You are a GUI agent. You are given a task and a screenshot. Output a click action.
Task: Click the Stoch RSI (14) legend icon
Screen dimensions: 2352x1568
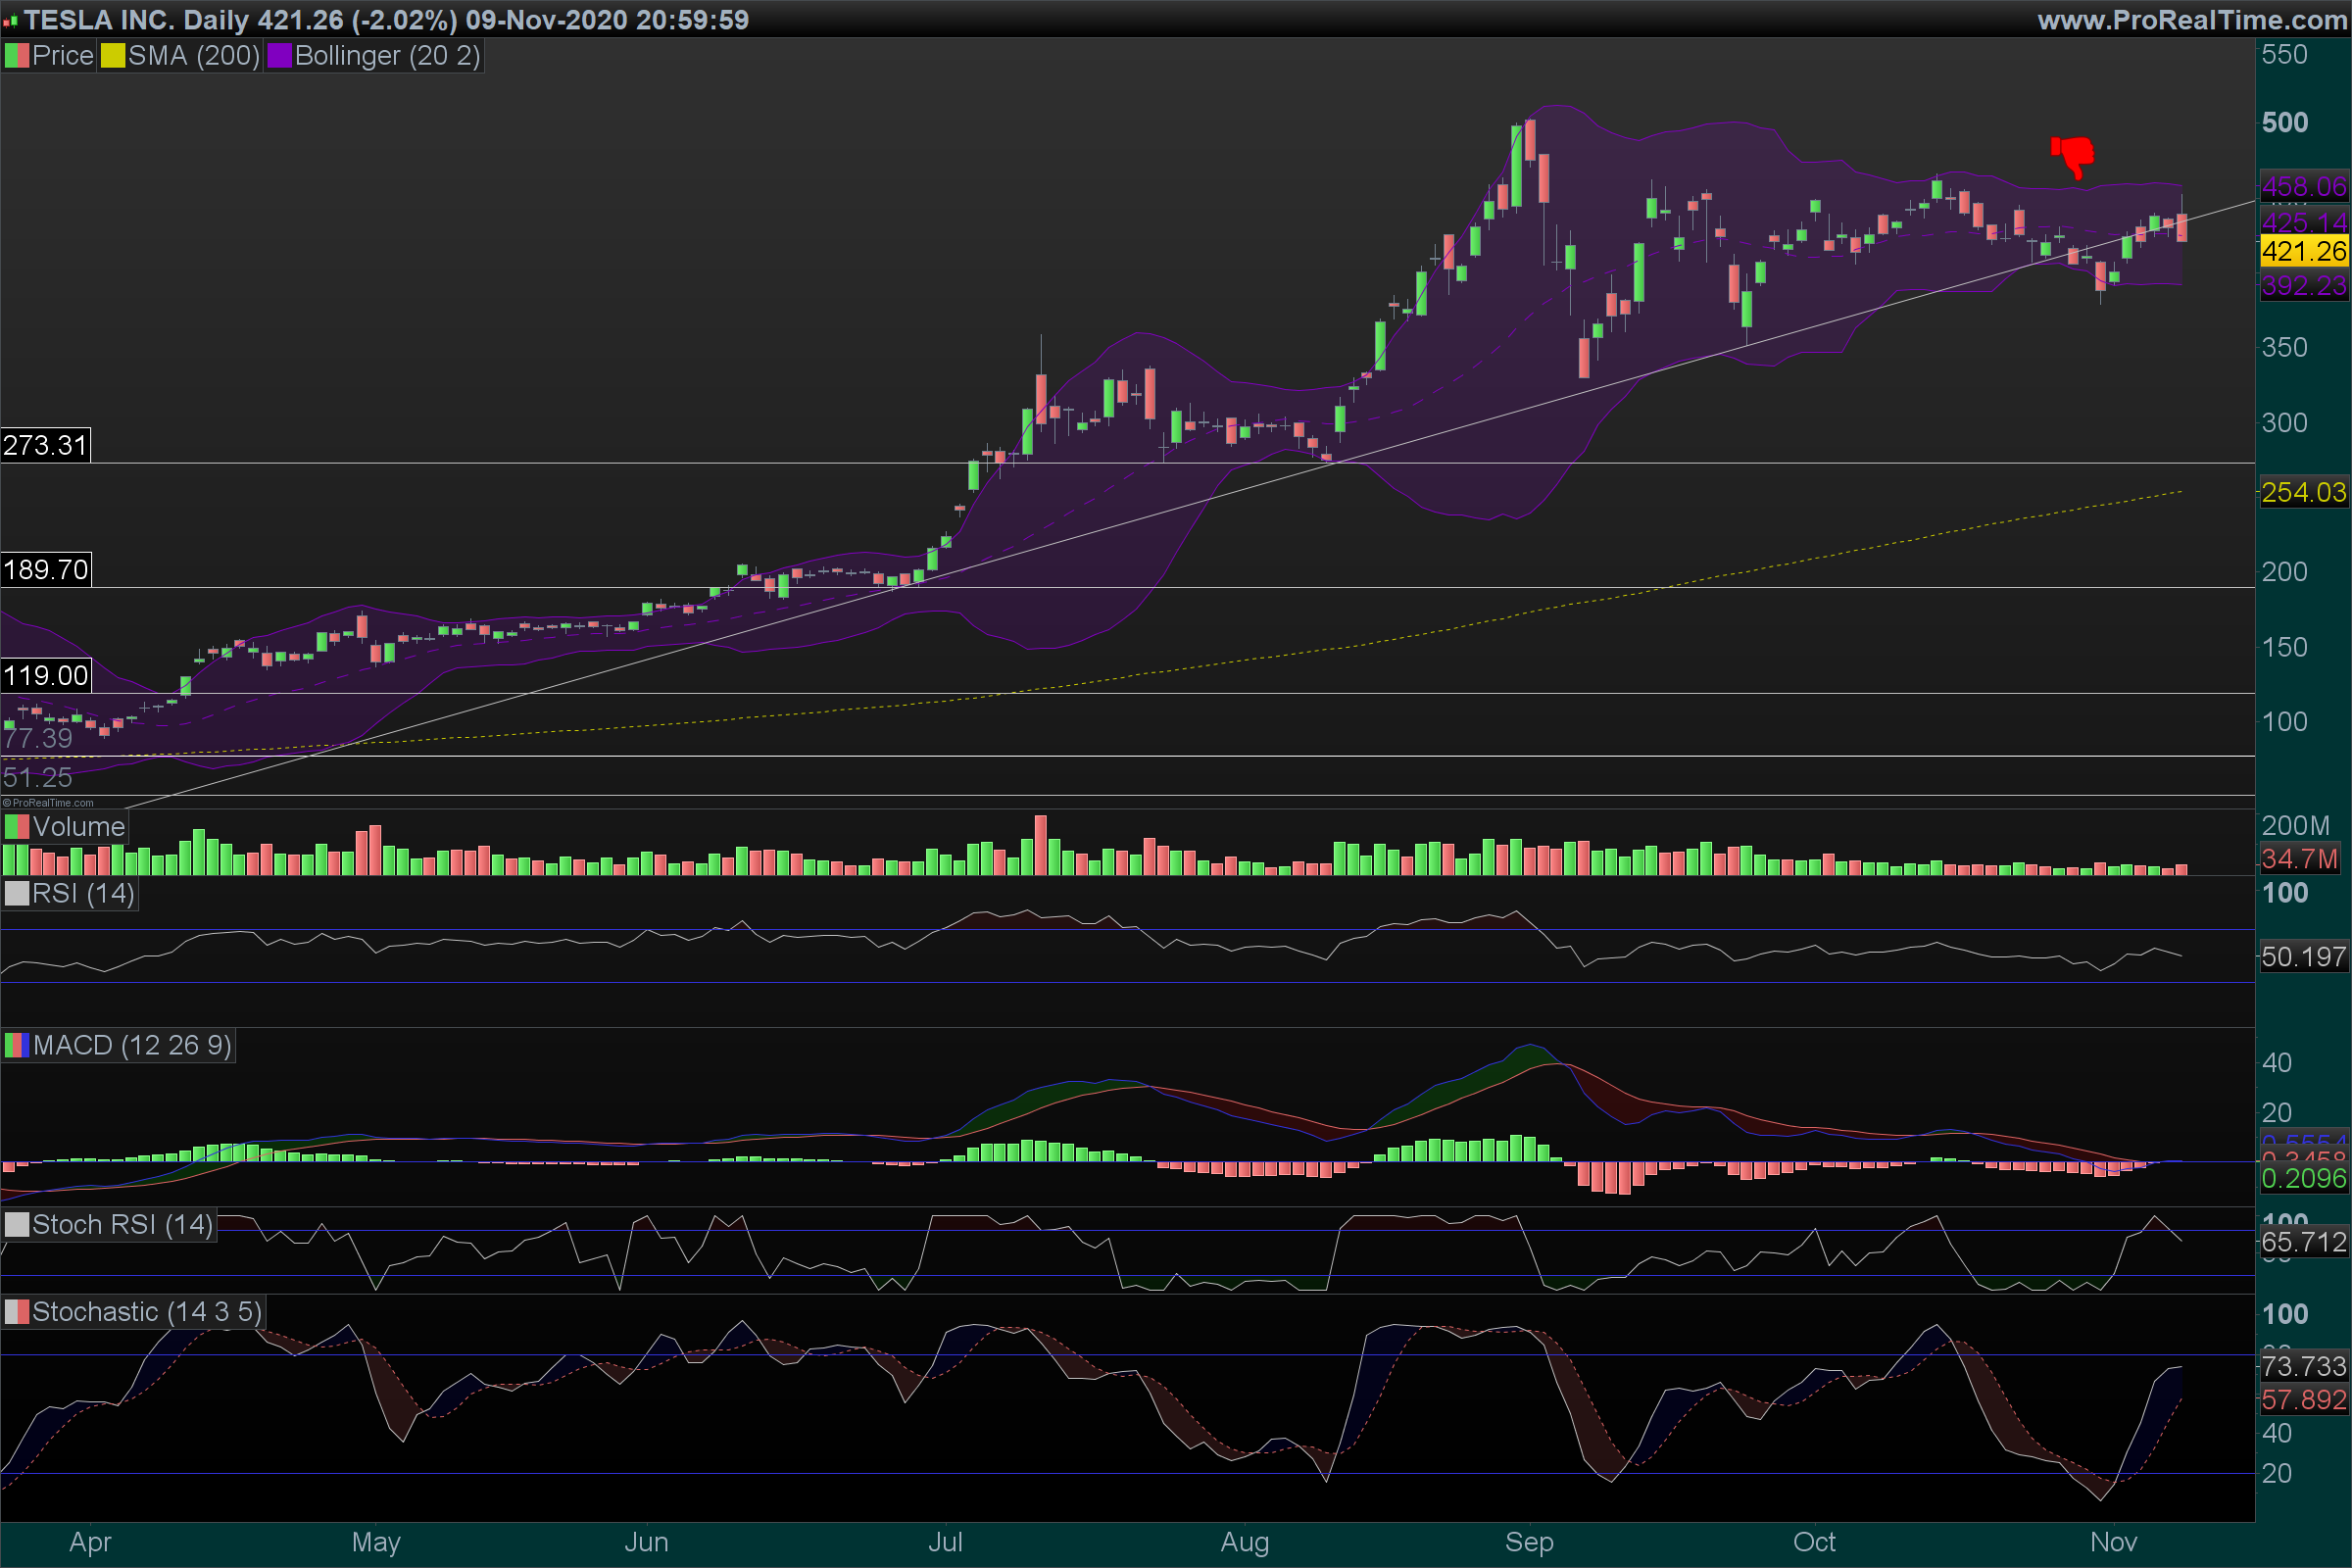click(17, 1225)
